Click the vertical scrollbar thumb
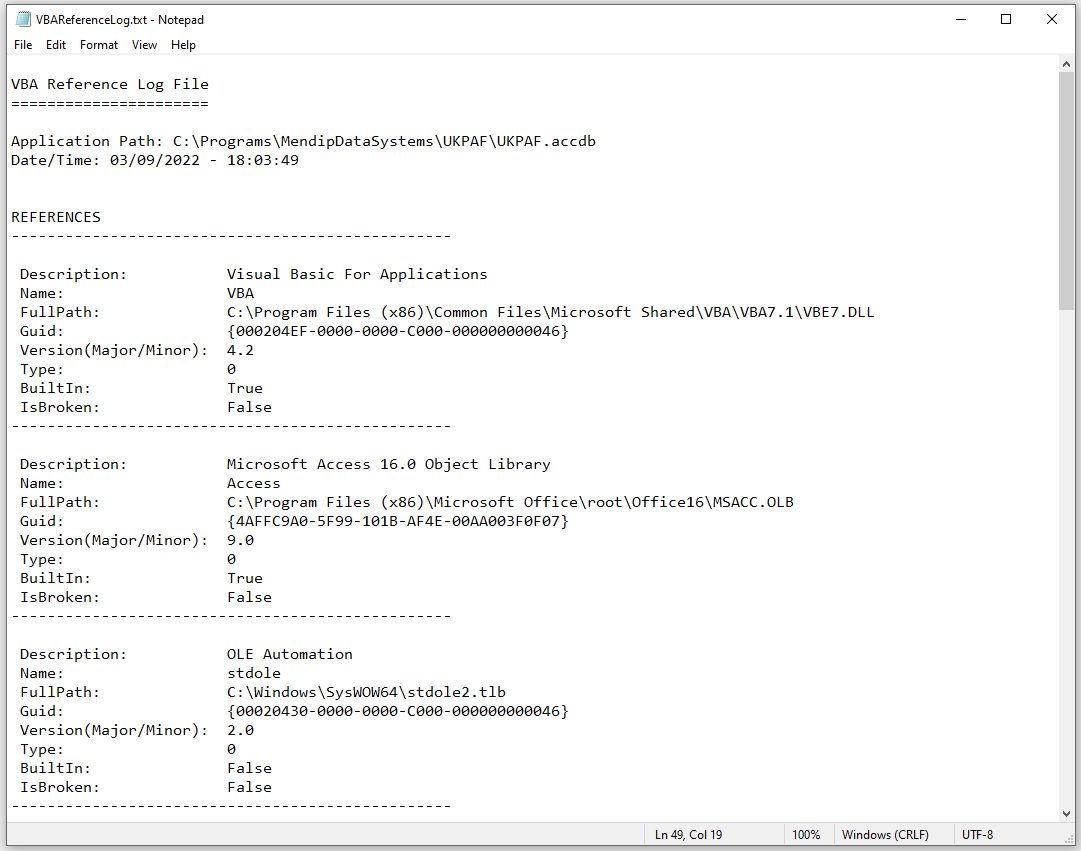The width and height of the screenshot is (1081, 851). pos(1066,190)
